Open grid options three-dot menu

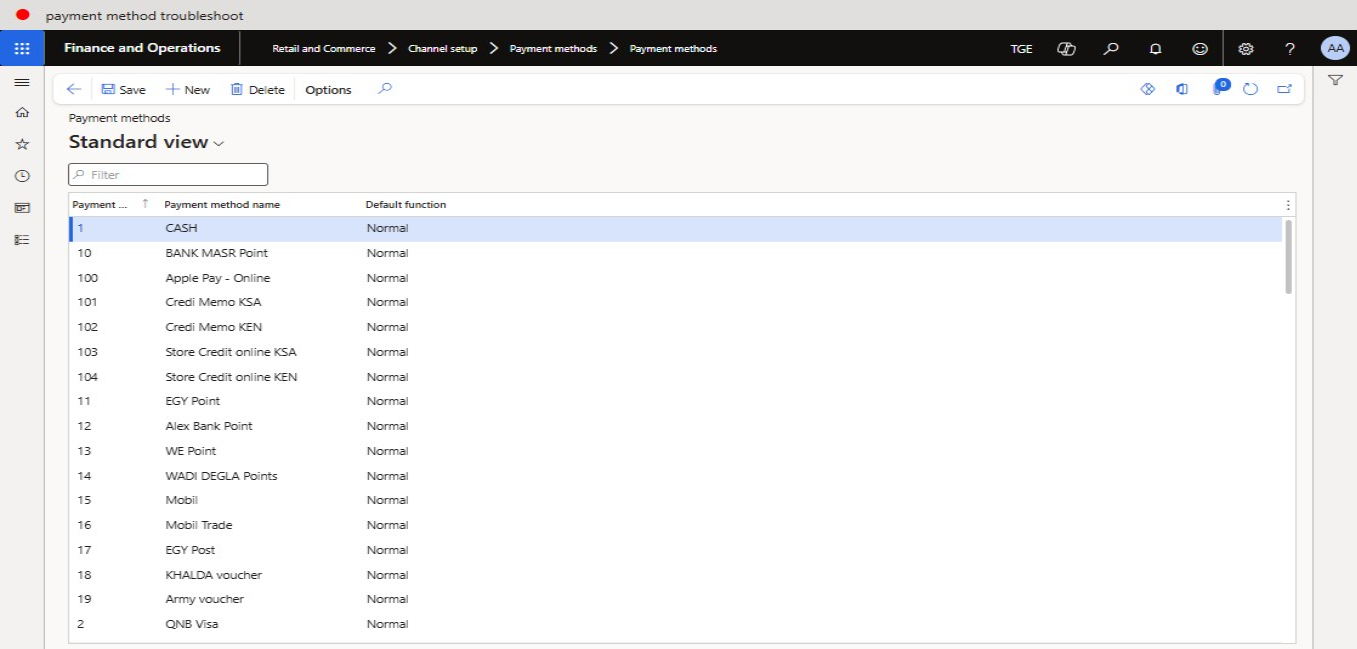click(1287, 205)
